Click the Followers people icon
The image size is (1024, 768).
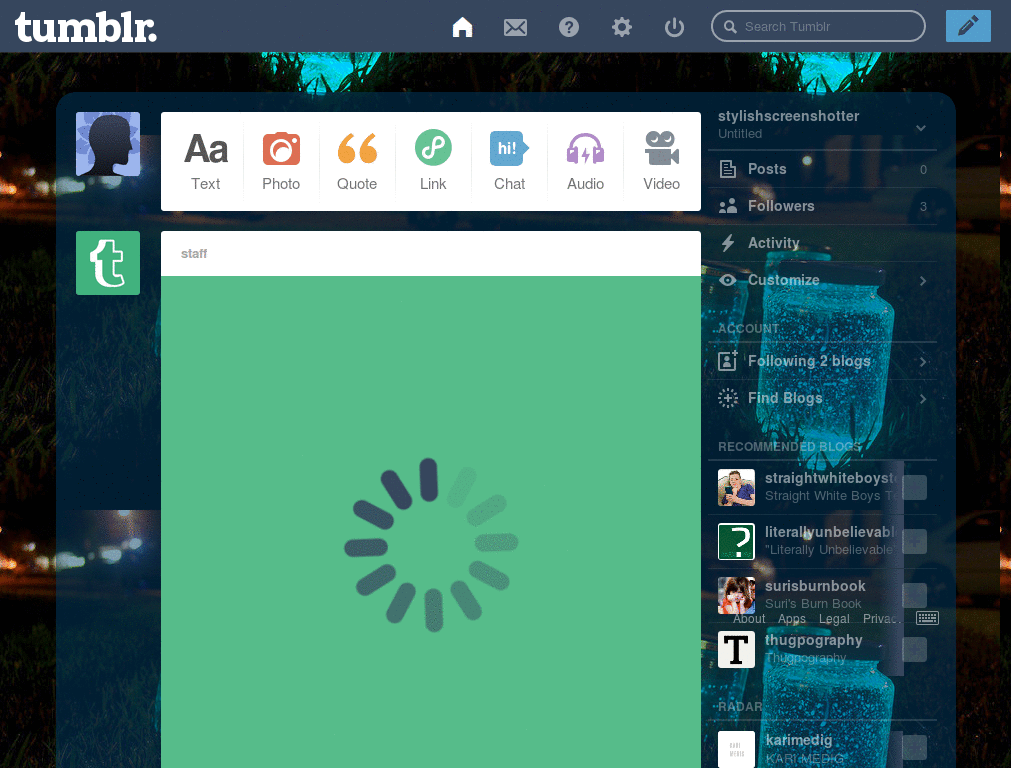(728, 206)
